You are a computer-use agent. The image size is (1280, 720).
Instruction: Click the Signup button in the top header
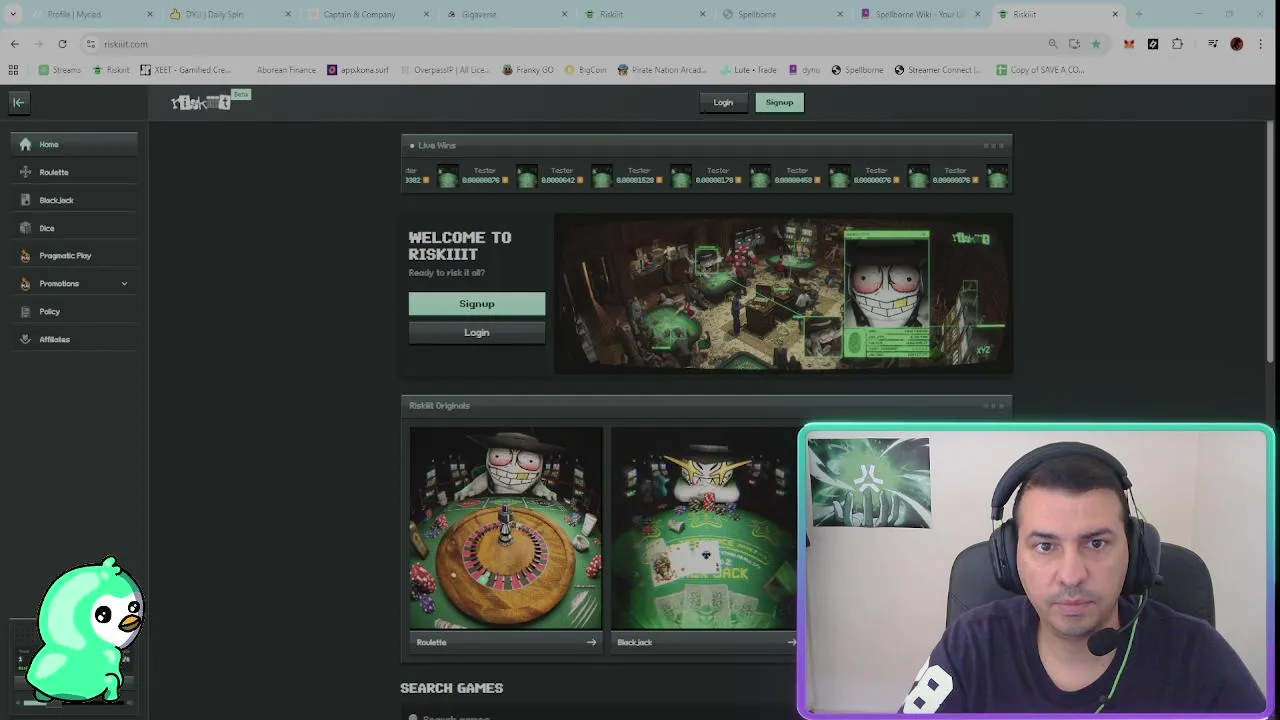(x=779, y=102)
